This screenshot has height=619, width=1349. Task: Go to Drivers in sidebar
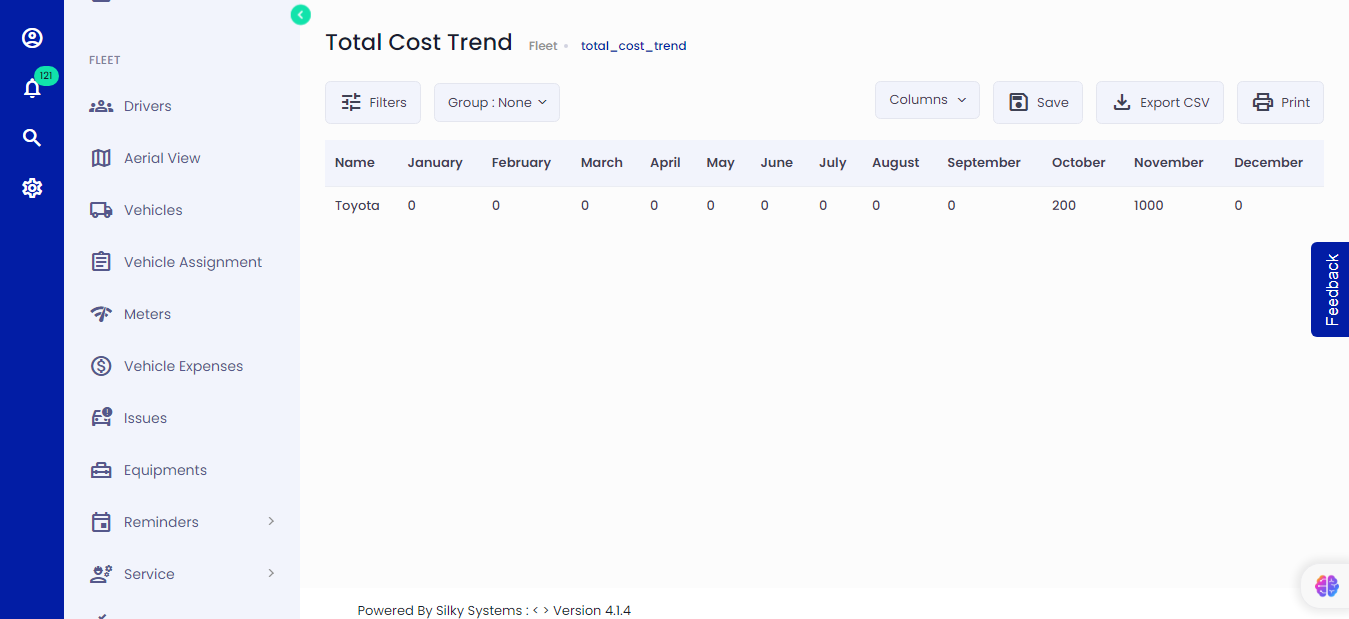point(147,106)
